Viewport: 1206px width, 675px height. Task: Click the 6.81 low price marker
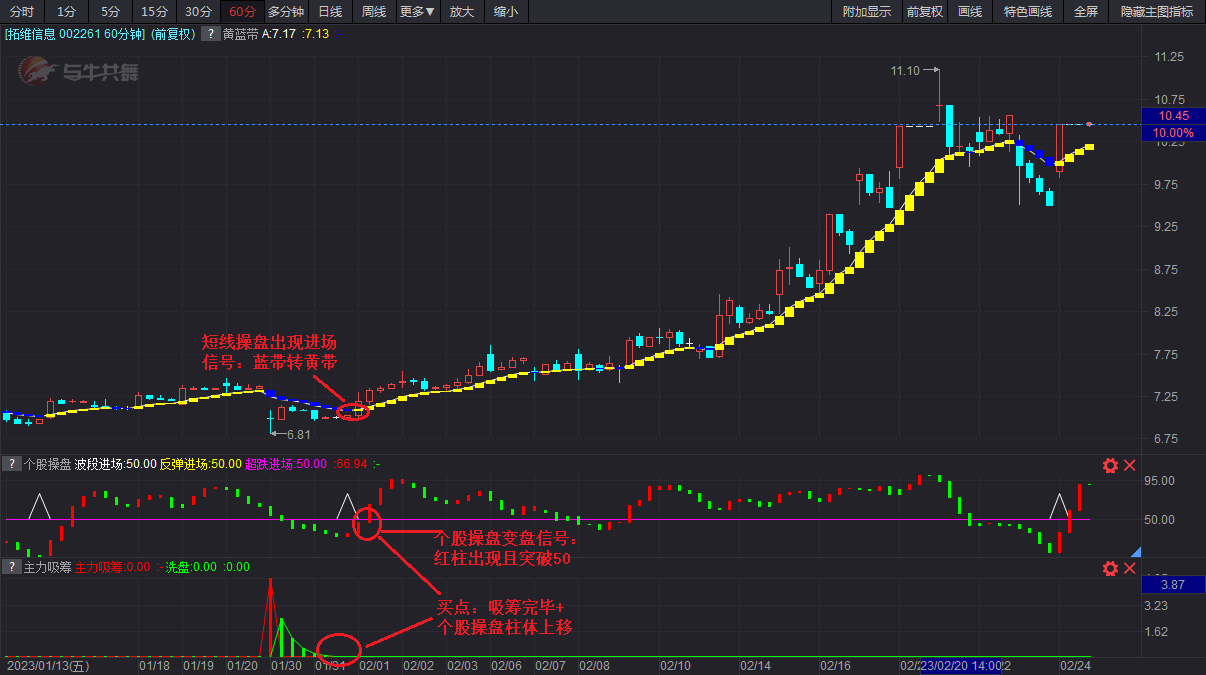tap(298, 435)
